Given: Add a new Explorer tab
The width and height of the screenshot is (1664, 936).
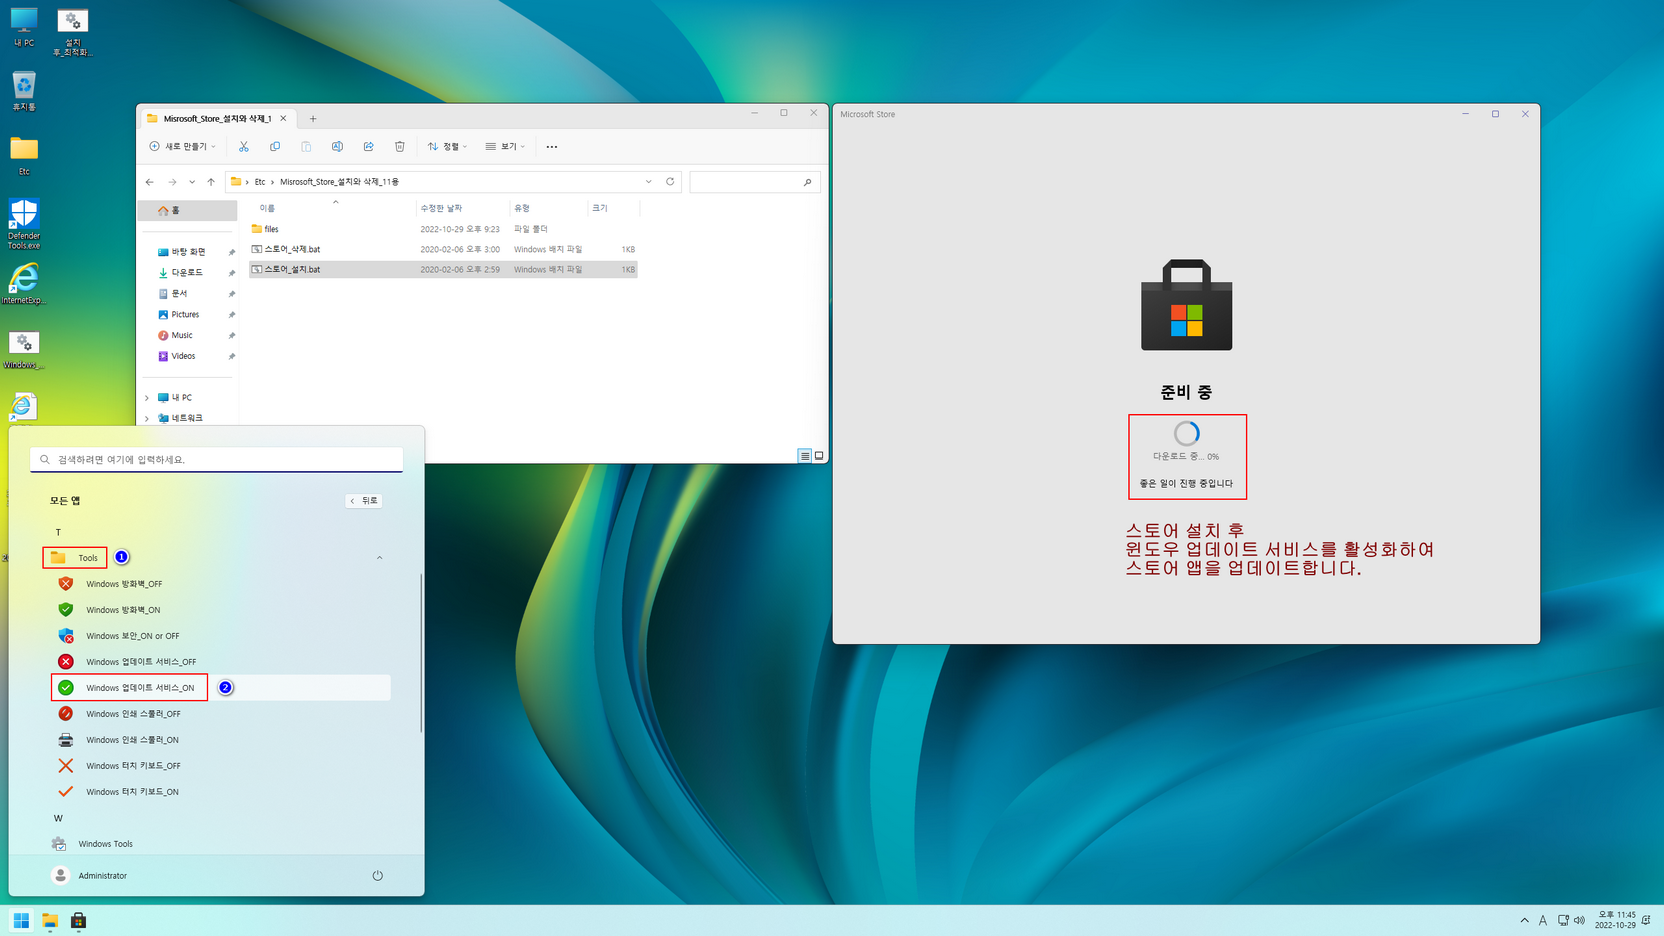Looking at the screenshot, I should click(x=313, y=119).
